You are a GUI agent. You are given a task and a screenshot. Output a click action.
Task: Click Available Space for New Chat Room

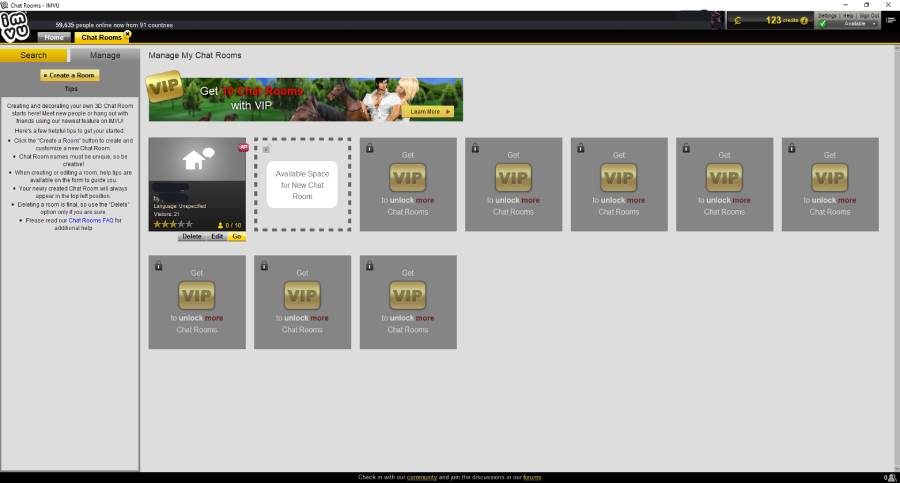(302, 184)
